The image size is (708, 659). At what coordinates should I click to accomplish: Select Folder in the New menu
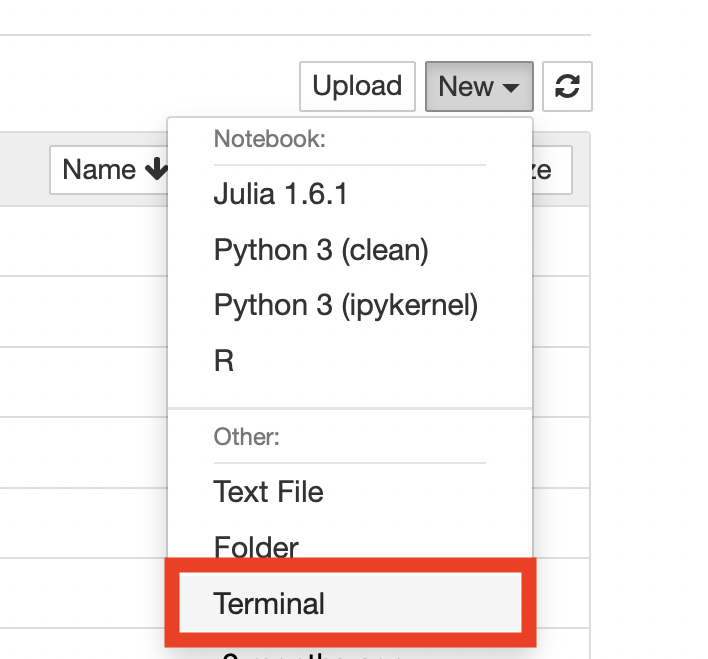click(x=256, y=546)
